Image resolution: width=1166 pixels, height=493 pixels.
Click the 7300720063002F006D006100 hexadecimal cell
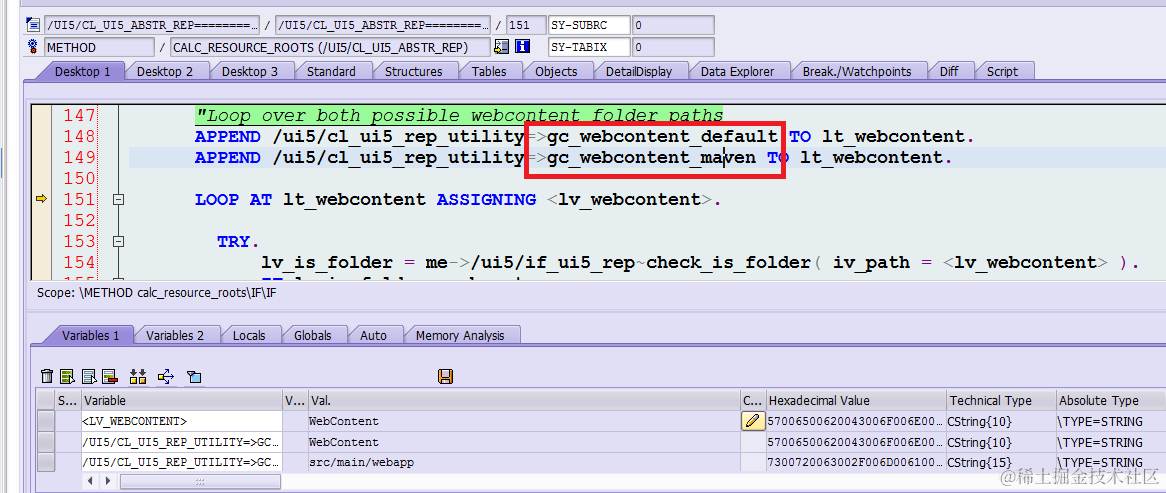[855, 463]
